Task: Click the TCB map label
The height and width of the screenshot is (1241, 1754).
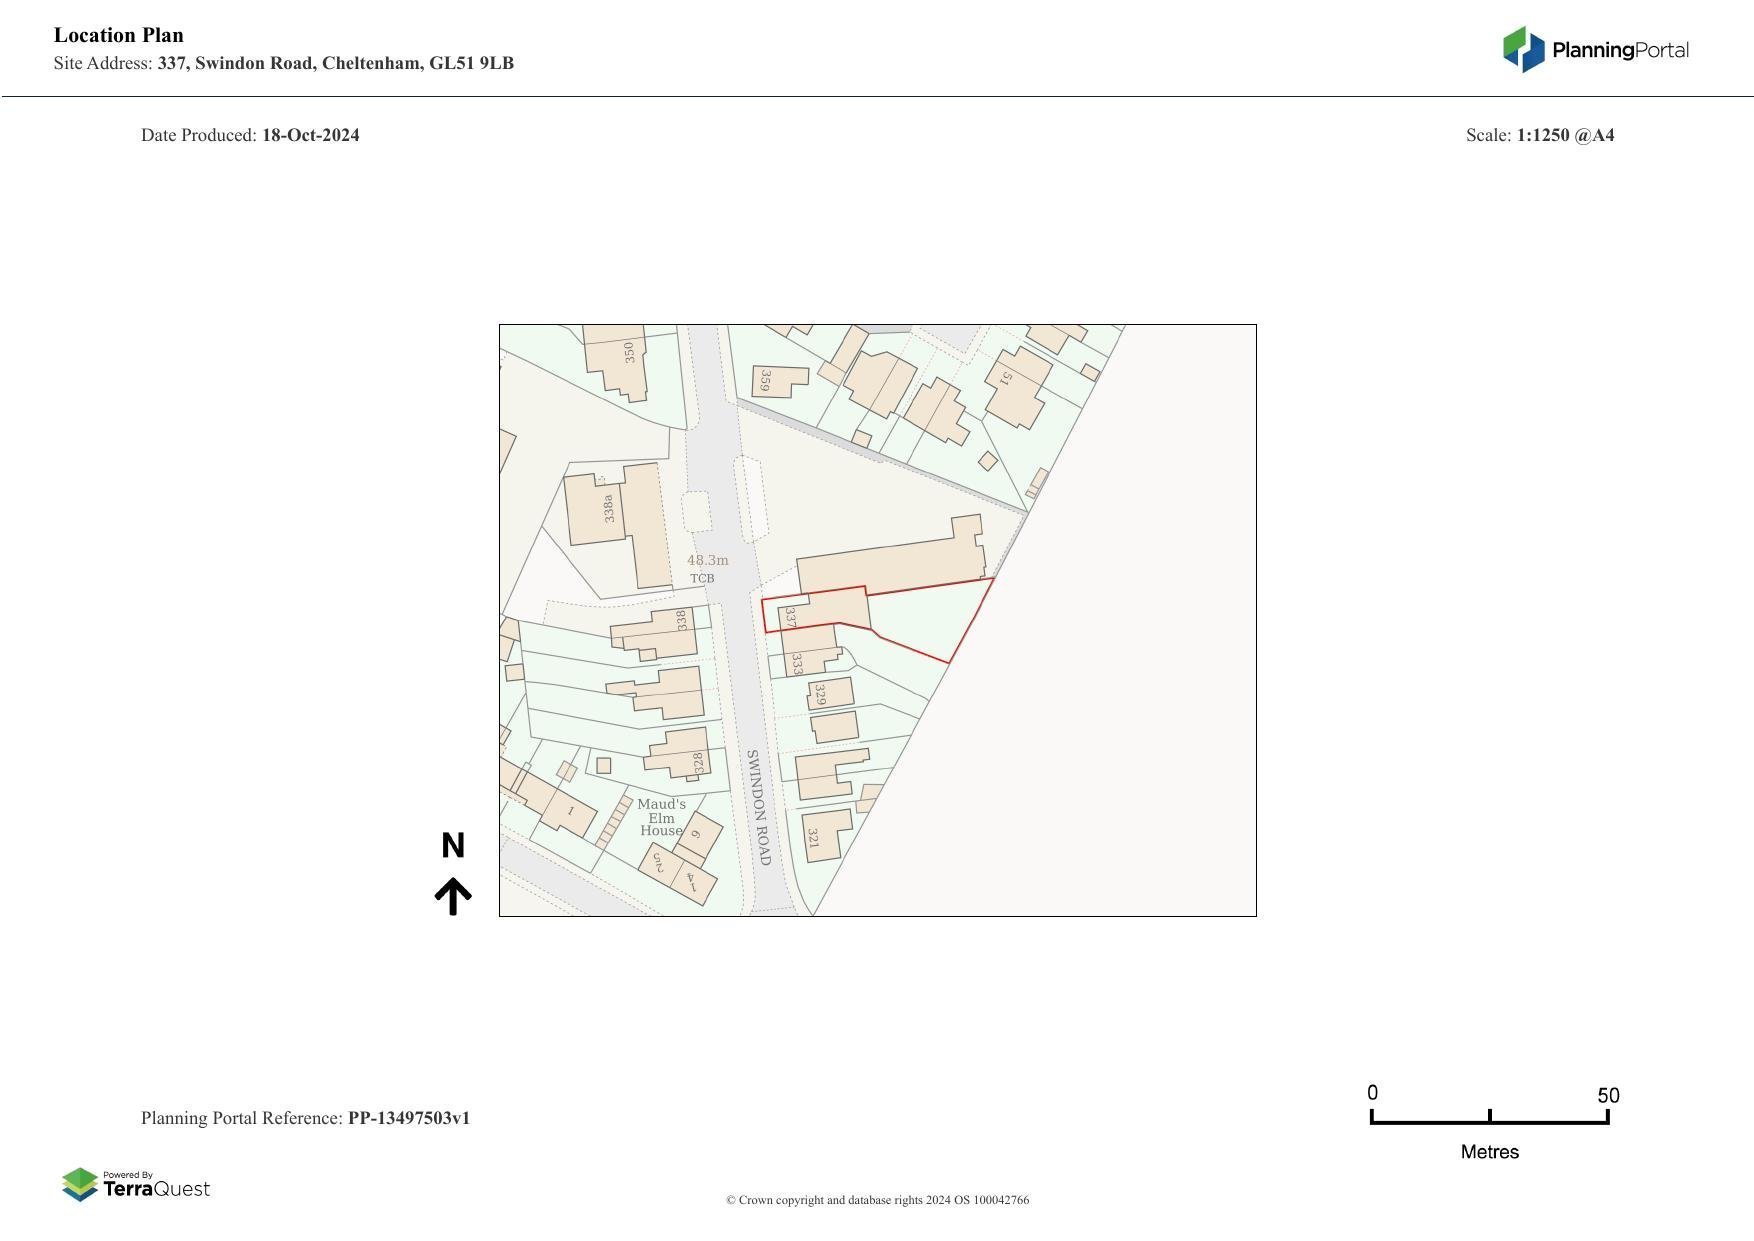Action: [702, 579]
